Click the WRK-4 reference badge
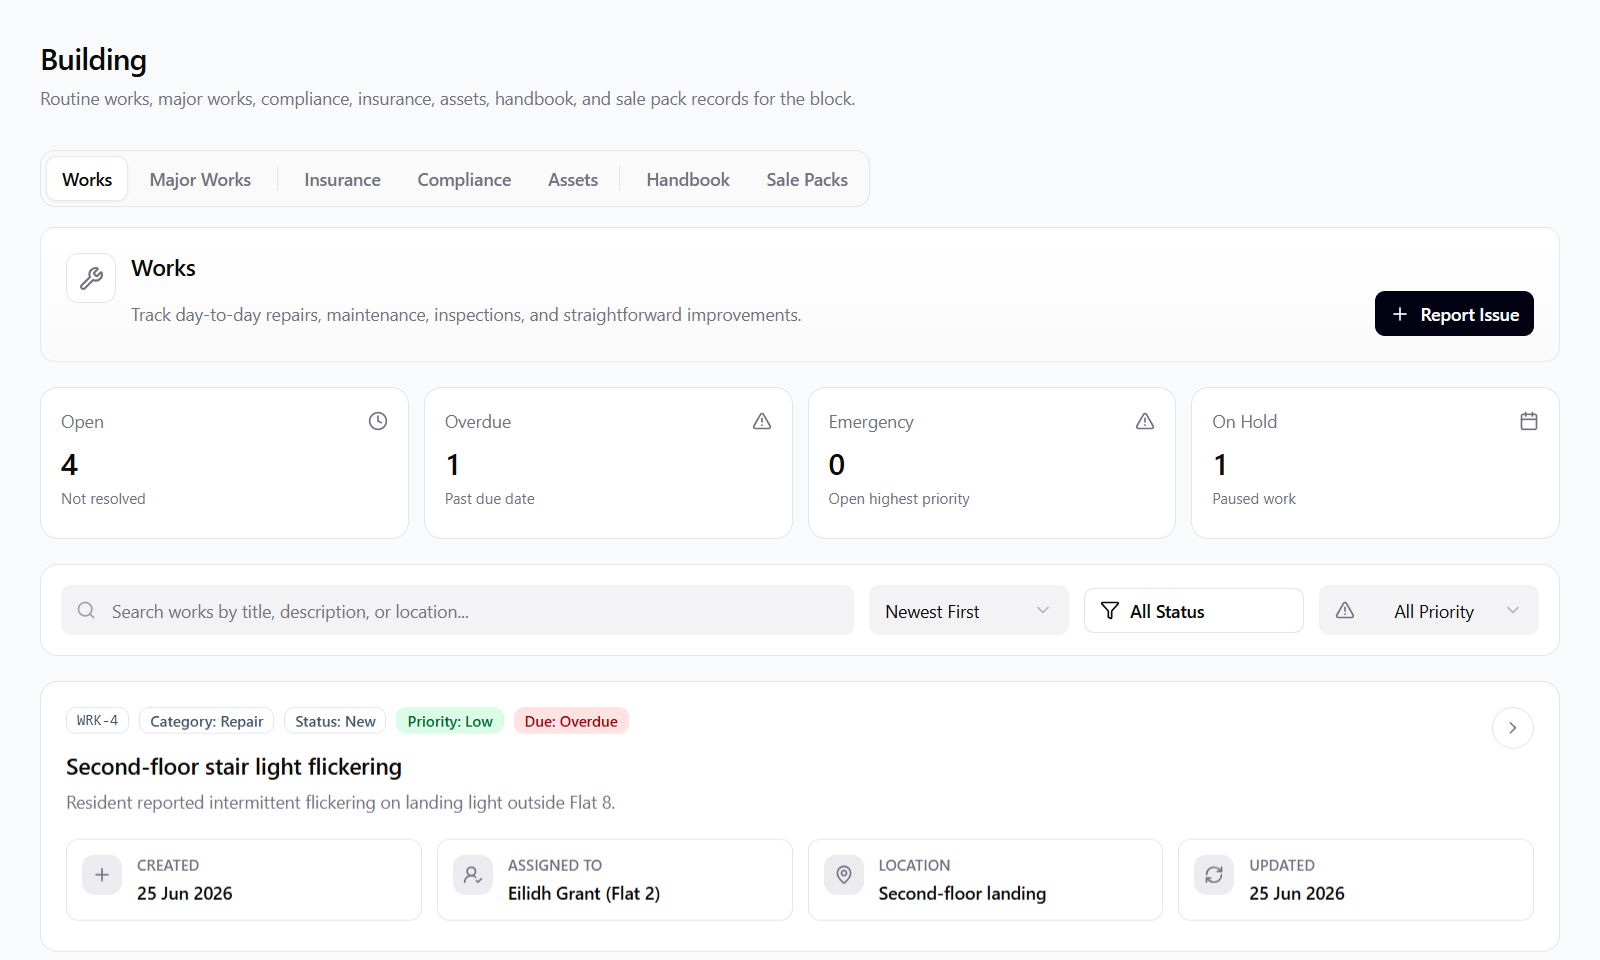 point(97,721)
